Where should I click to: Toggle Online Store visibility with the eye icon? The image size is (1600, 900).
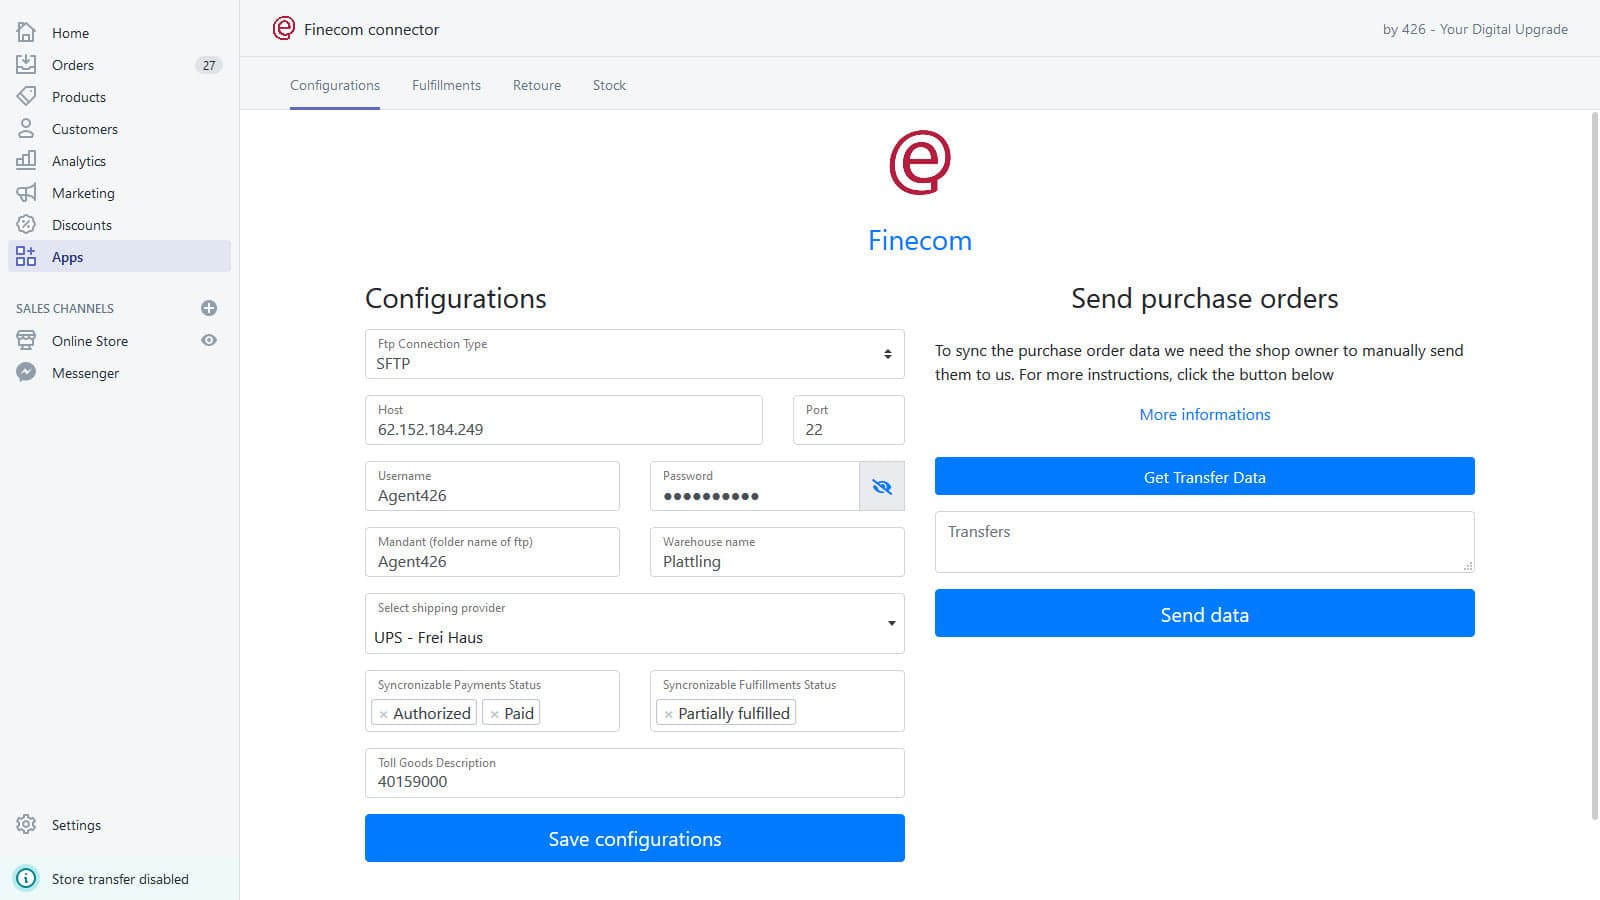pyautogui.click(x=208, y=340)
